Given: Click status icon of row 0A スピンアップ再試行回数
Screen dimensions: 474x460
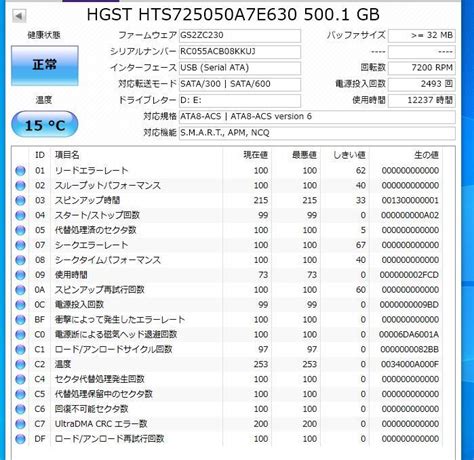Looking at the screenshot, I should pyautogui.click(x=20, y=290).
